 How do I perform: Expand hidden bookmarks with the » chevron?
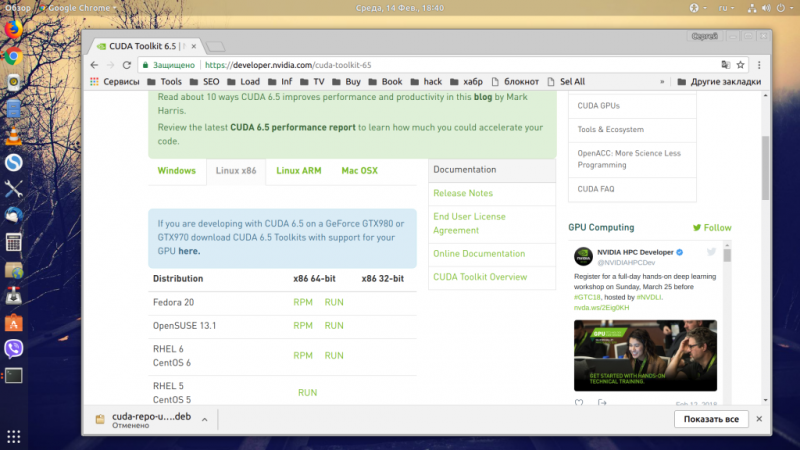click(662, 82)
